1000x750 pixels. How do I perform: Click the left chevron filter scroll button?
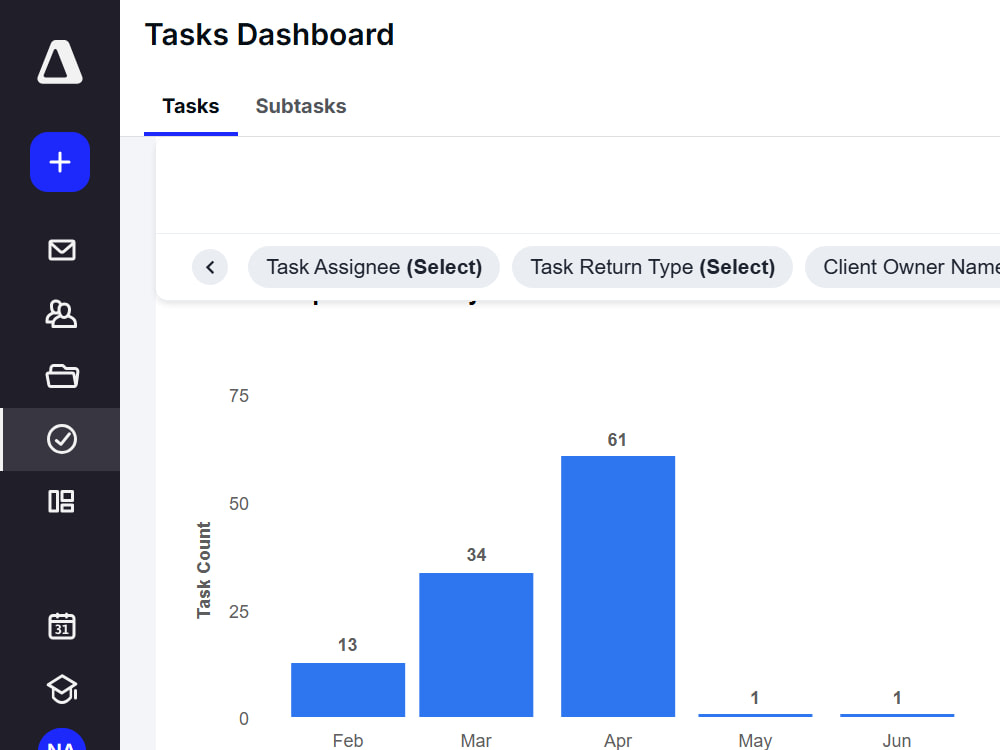pos(210,267)
